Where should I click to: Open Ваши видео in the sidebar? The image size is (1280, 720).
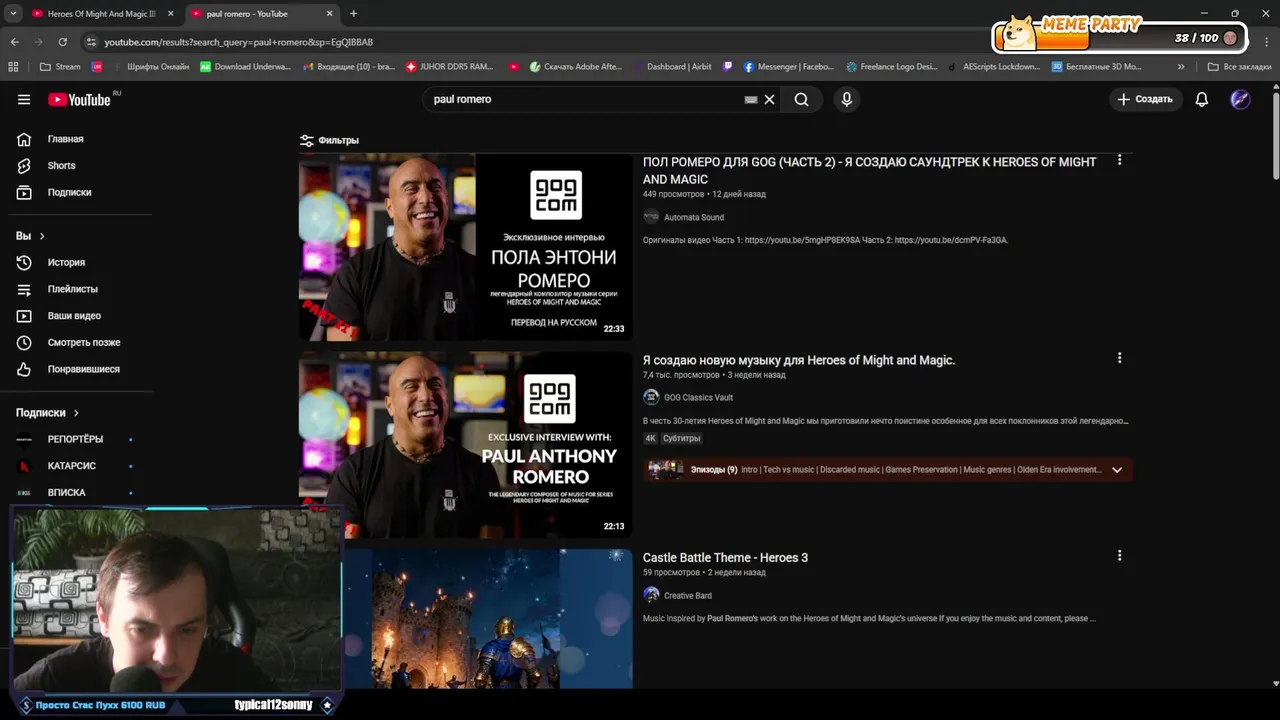click(76, 315)
